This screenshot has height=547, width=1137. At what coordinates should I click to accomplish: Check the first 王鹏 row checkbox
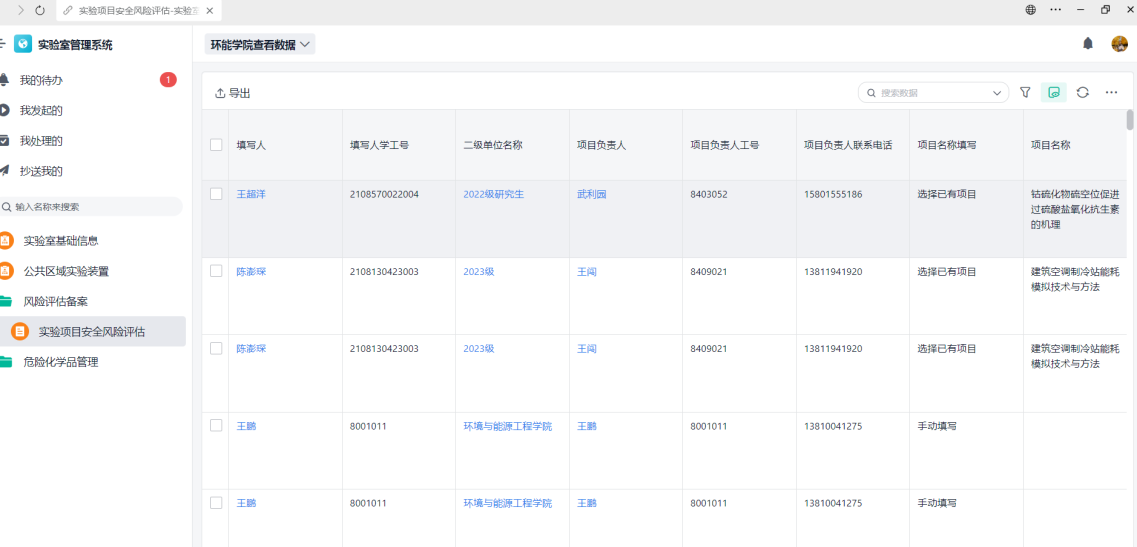216,426
